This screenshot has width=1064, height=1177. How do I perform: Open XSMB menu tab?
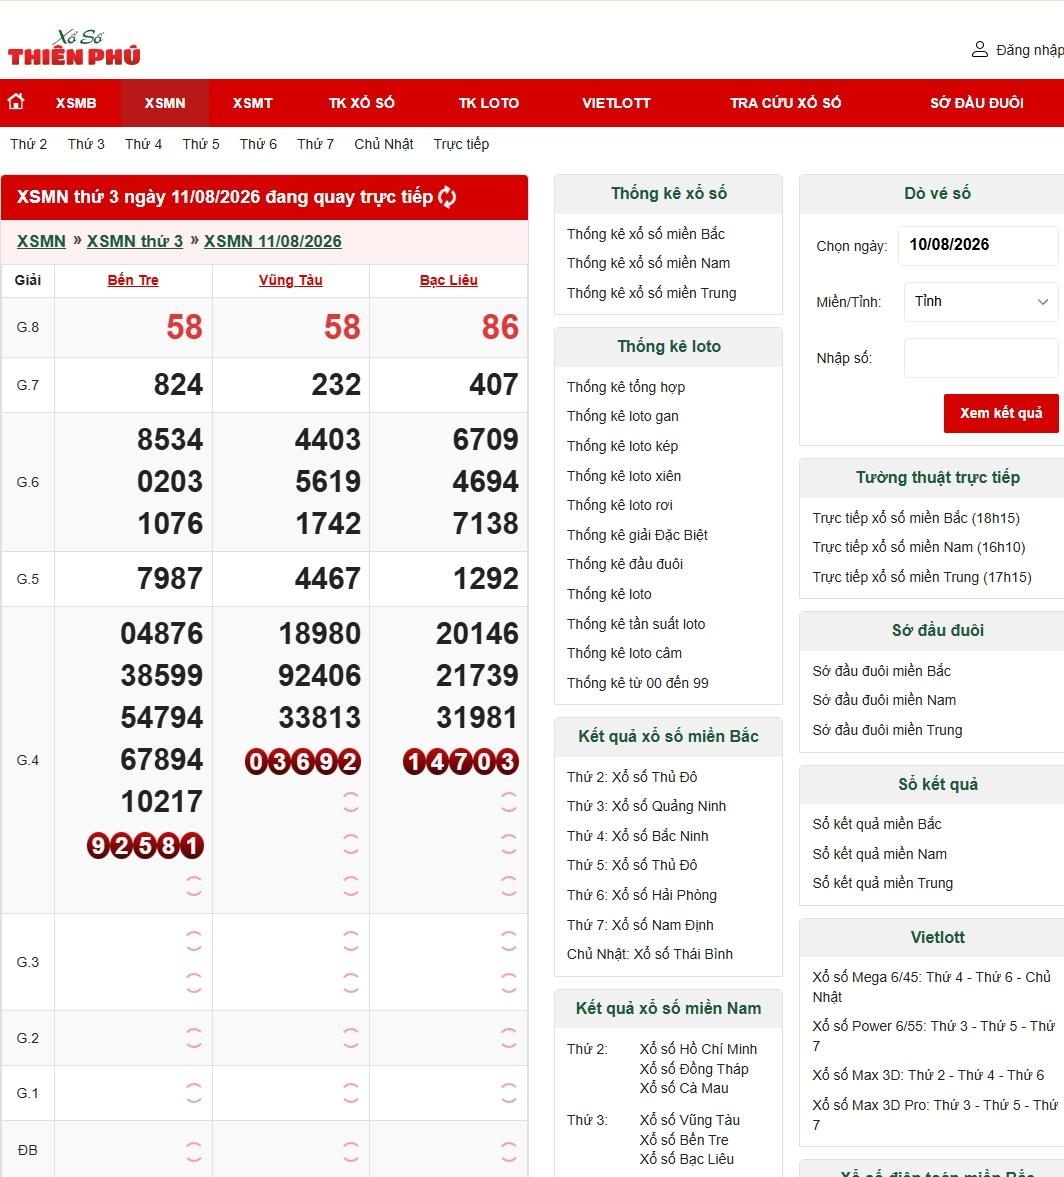tap(76, 103)
